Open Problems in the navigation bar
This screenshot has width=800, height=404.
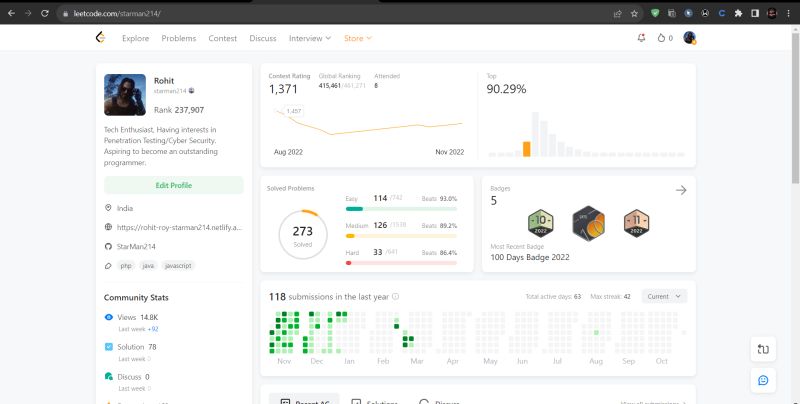pyautogui.click(x=179, y=38)
